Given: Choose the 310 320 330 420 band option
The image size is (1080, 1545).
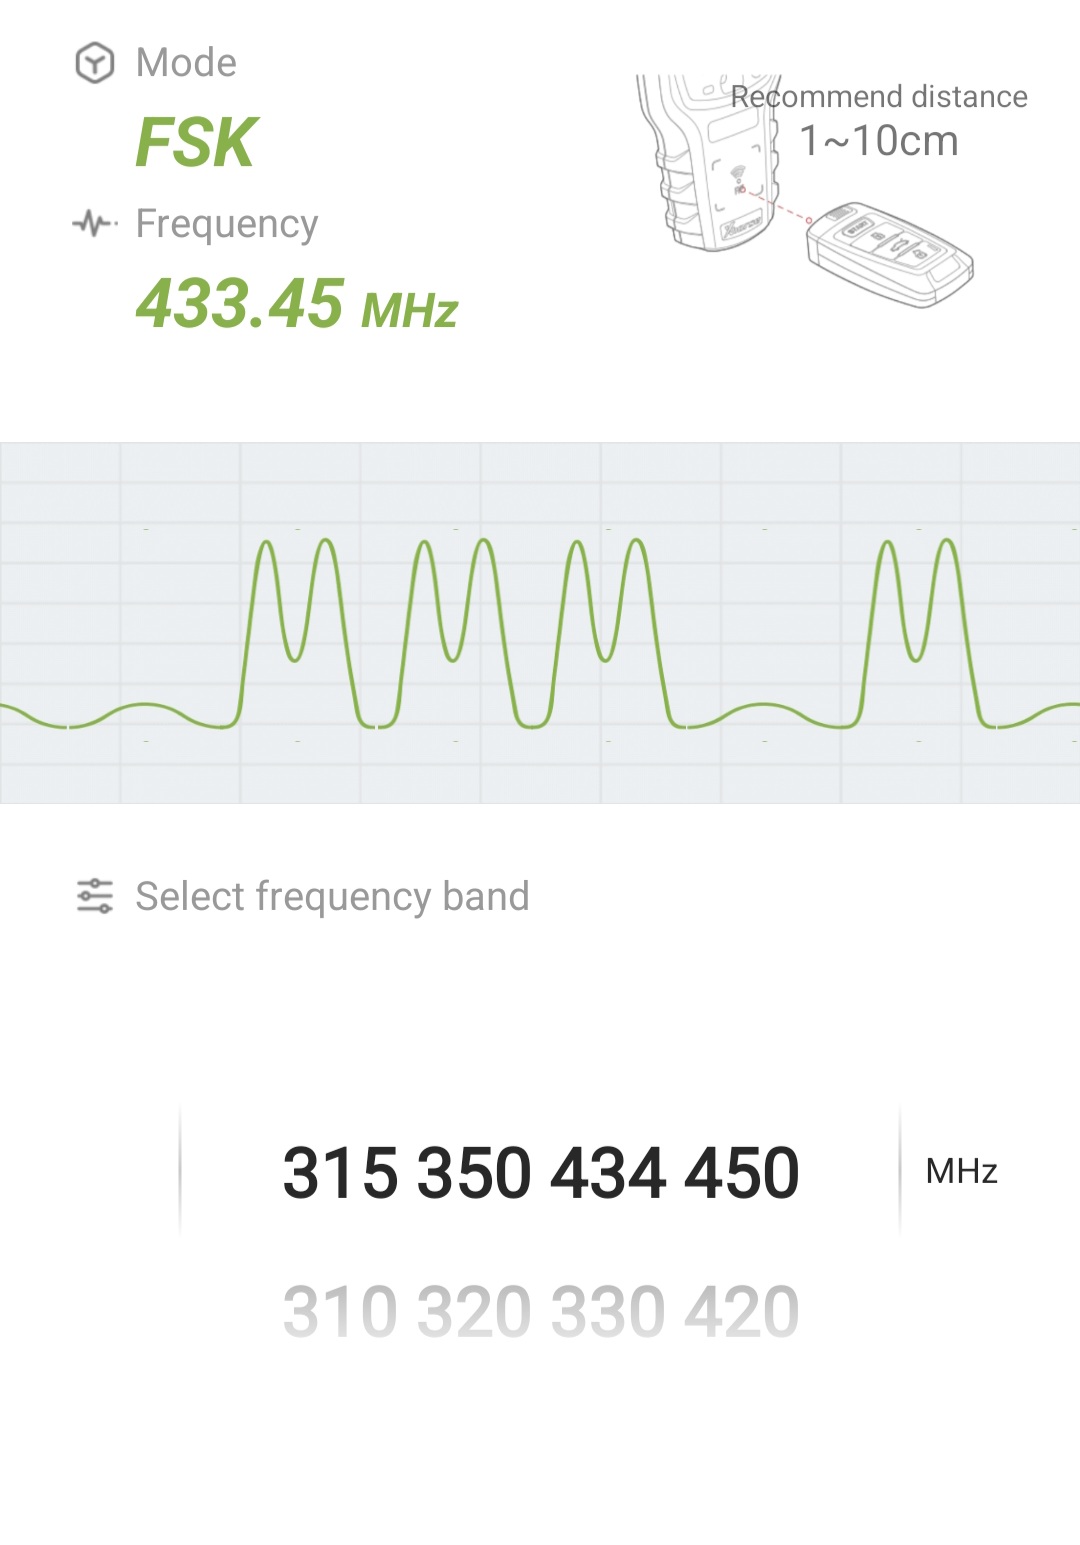Looking at the screenshot, I should click(x=541, y=1311).
